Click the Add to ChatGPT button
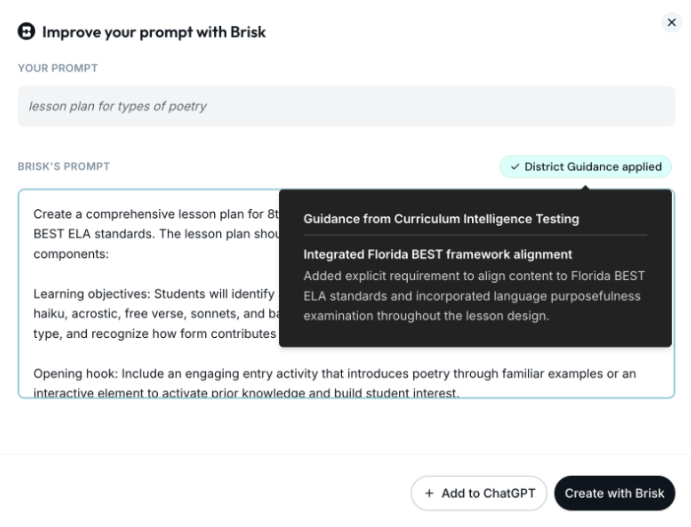Screen dimensions: 691x527 (479, 493)
